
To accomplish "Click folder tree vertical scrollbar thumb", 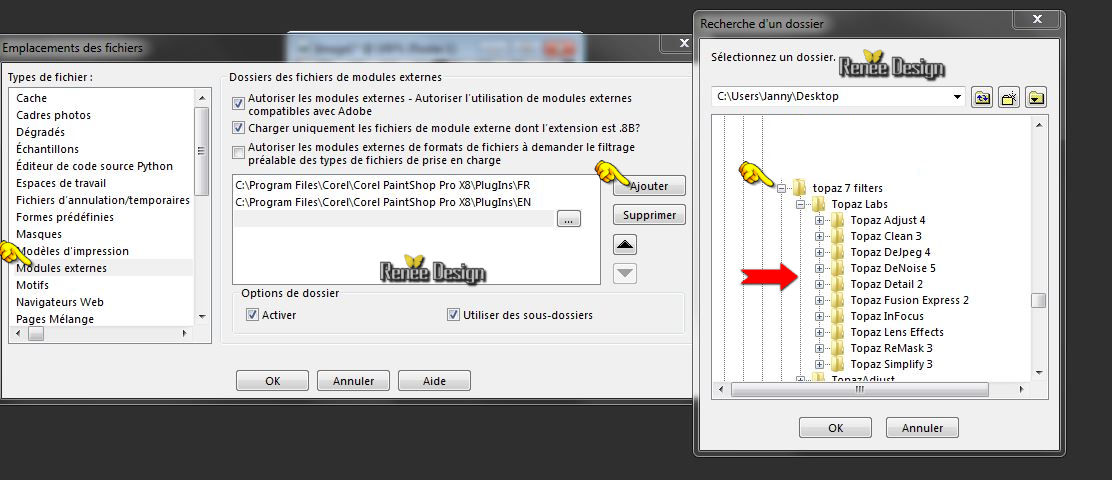I will (1038, 301).
